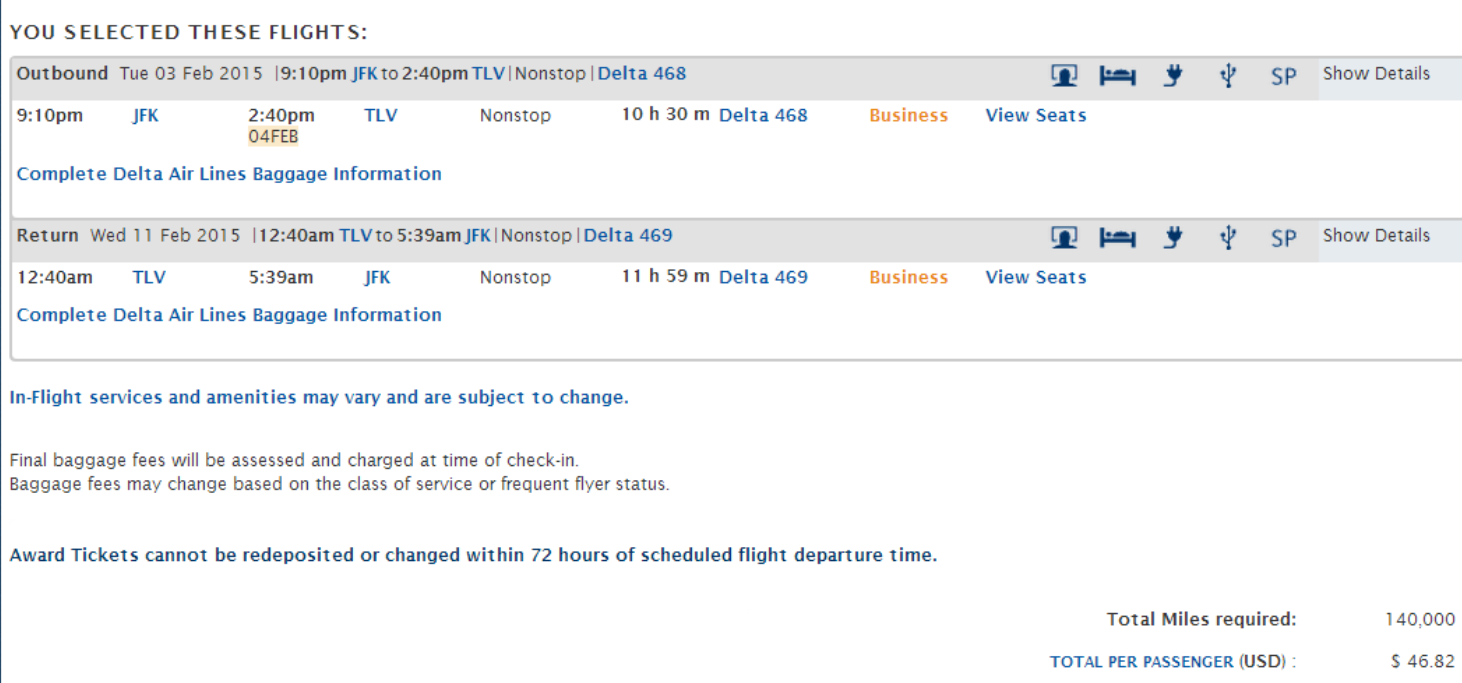The width and height of the screenshot is (1462, 683).
Task: Click the return personal video entertainment icon
Action: pos(1064,237)
